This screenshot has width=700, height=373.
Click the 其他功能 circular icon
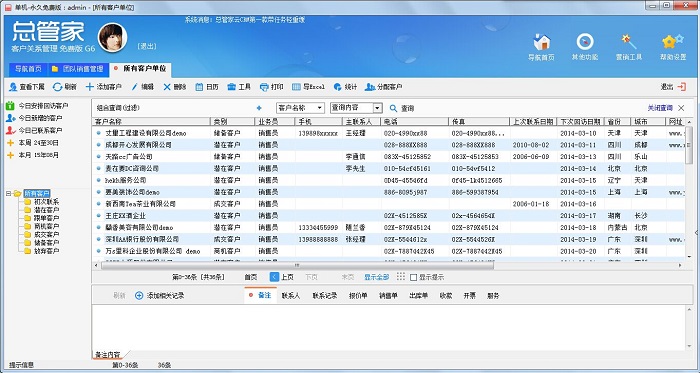[585, 42]
